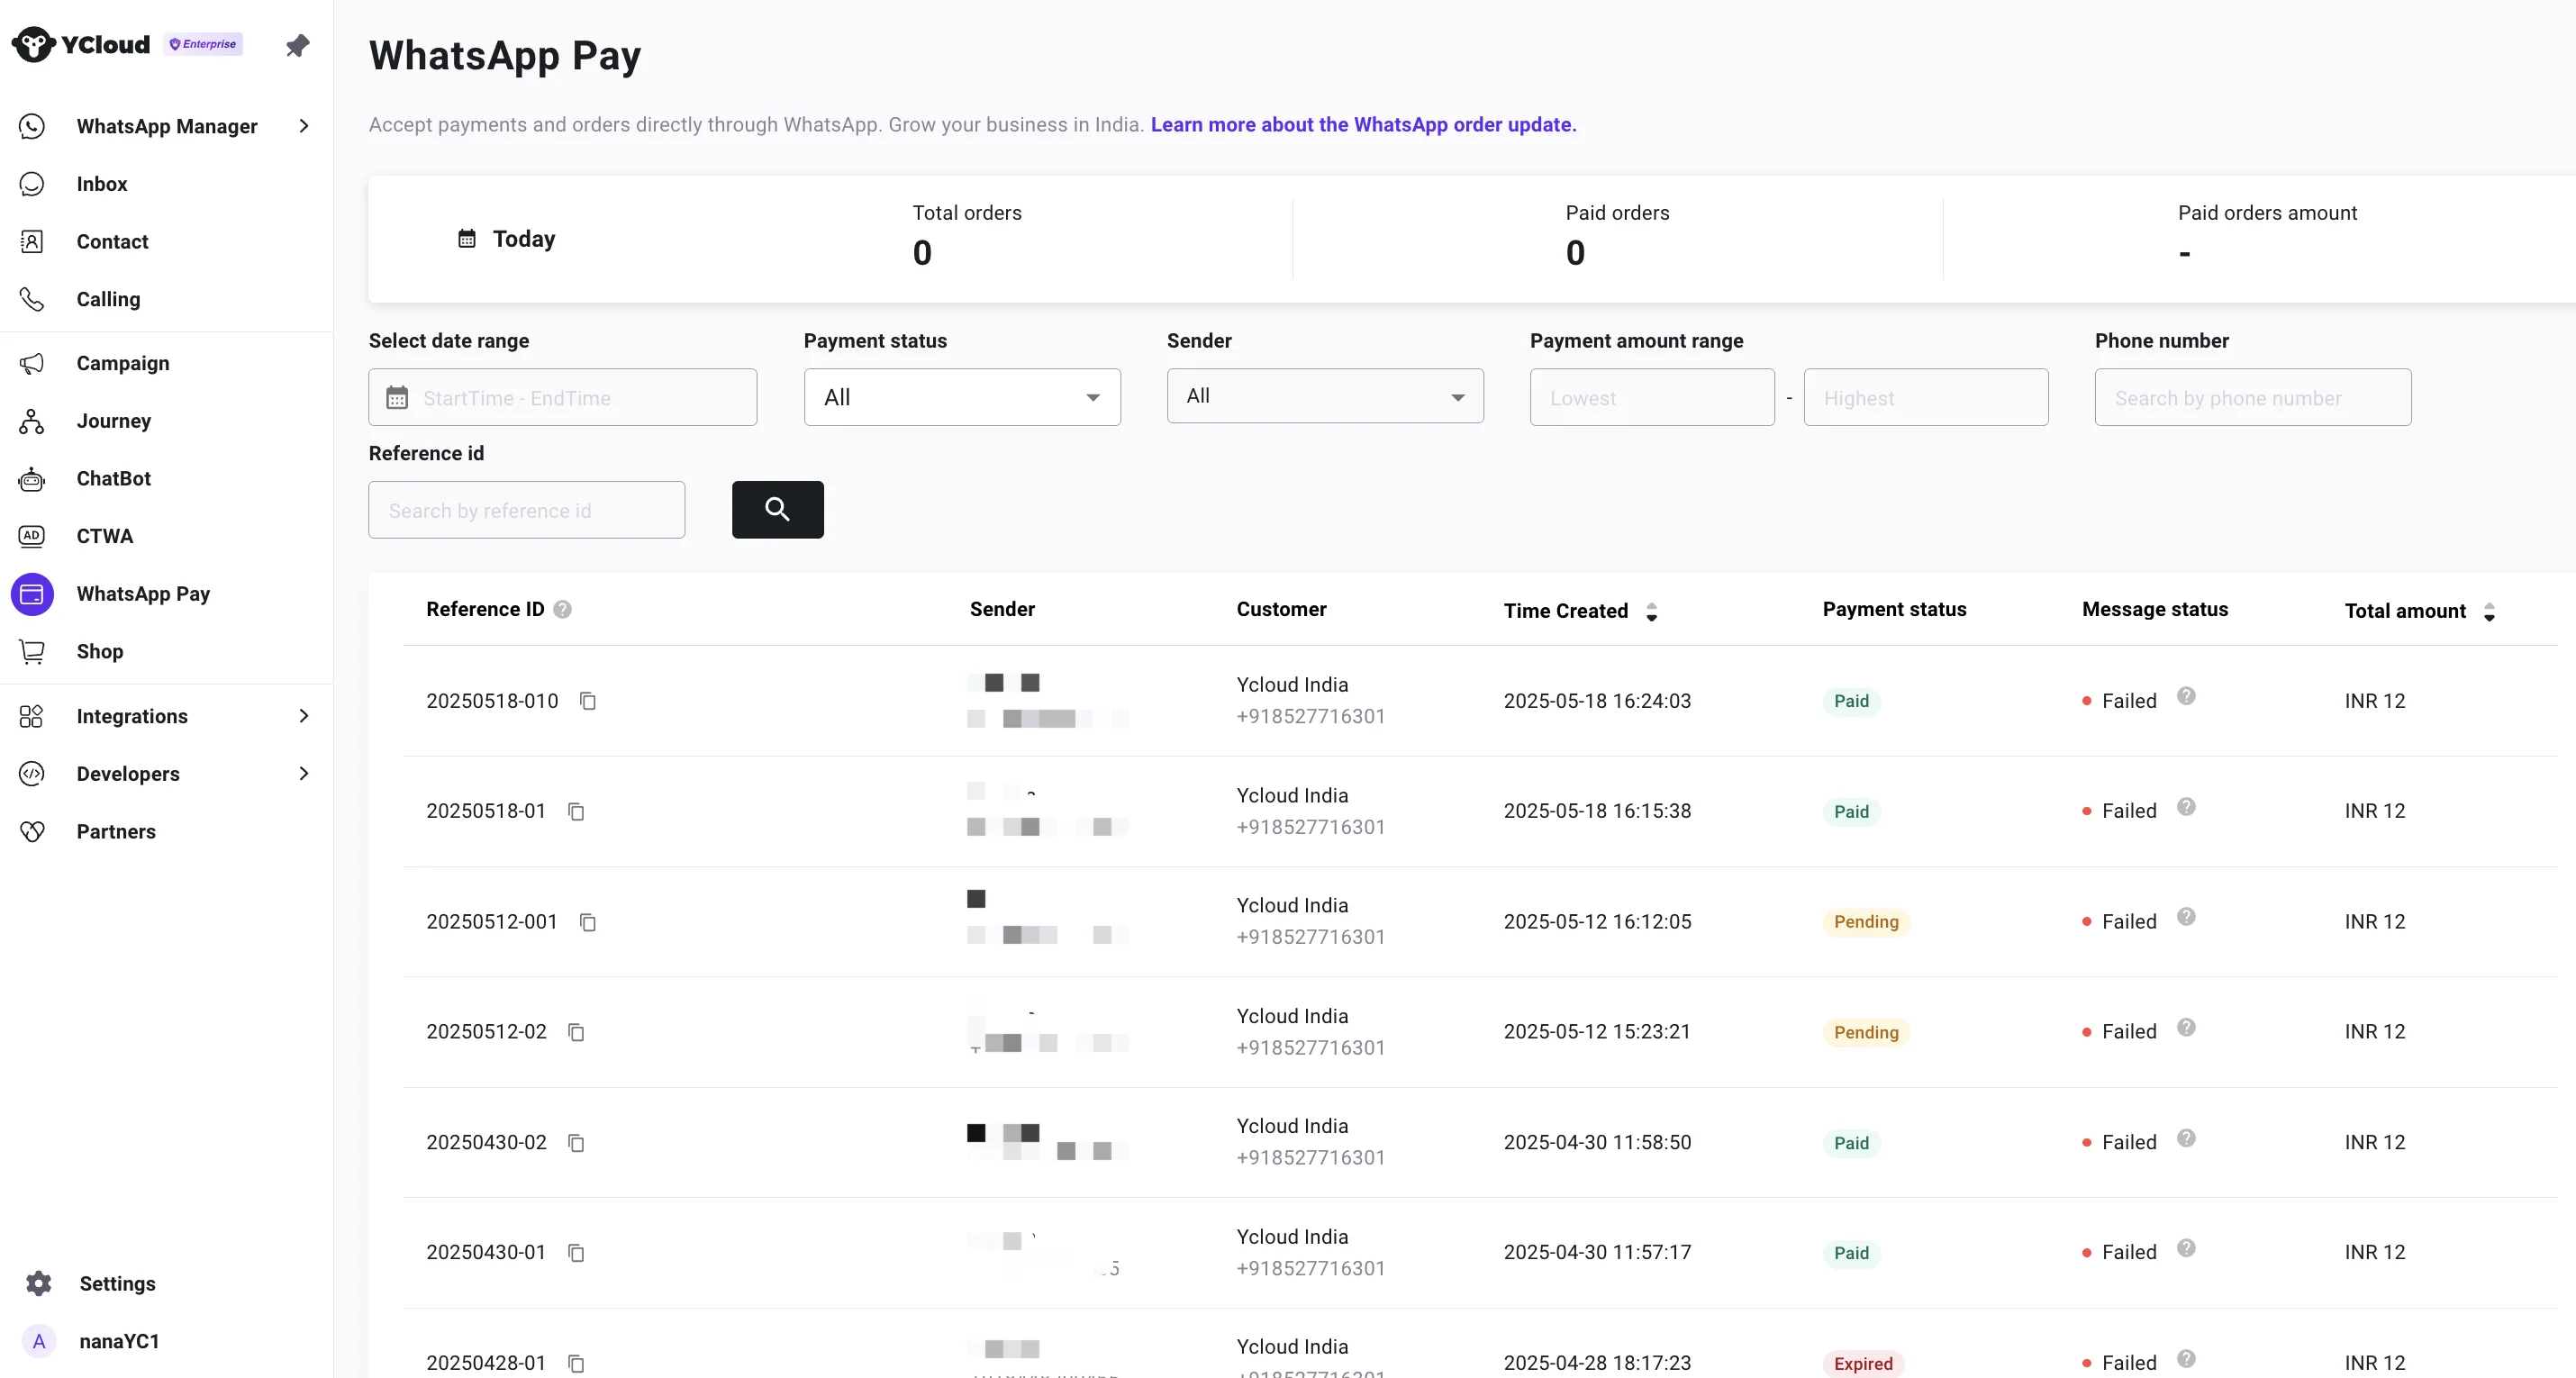
Task: Open the Sender dropdown
Action: [x=1324, y=396]
